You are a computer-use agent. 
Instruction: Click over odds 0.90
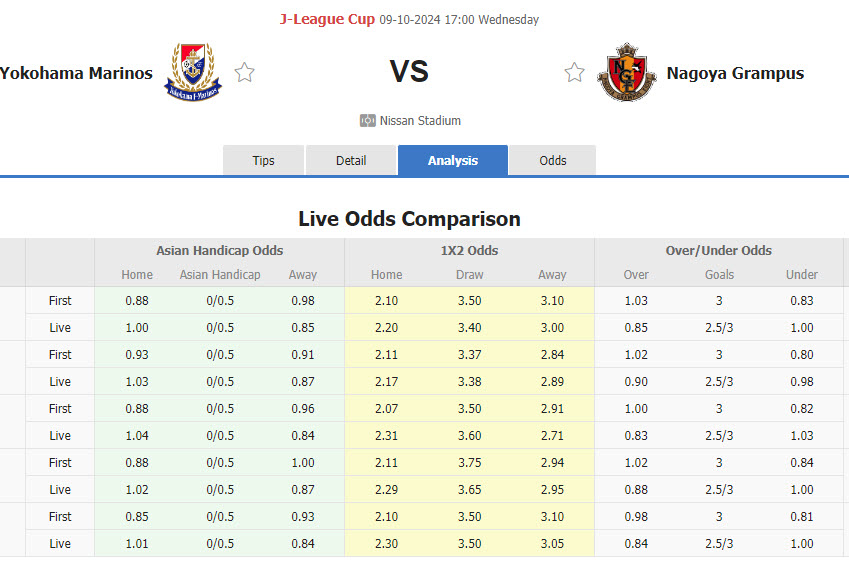click(x=636, y=382)
